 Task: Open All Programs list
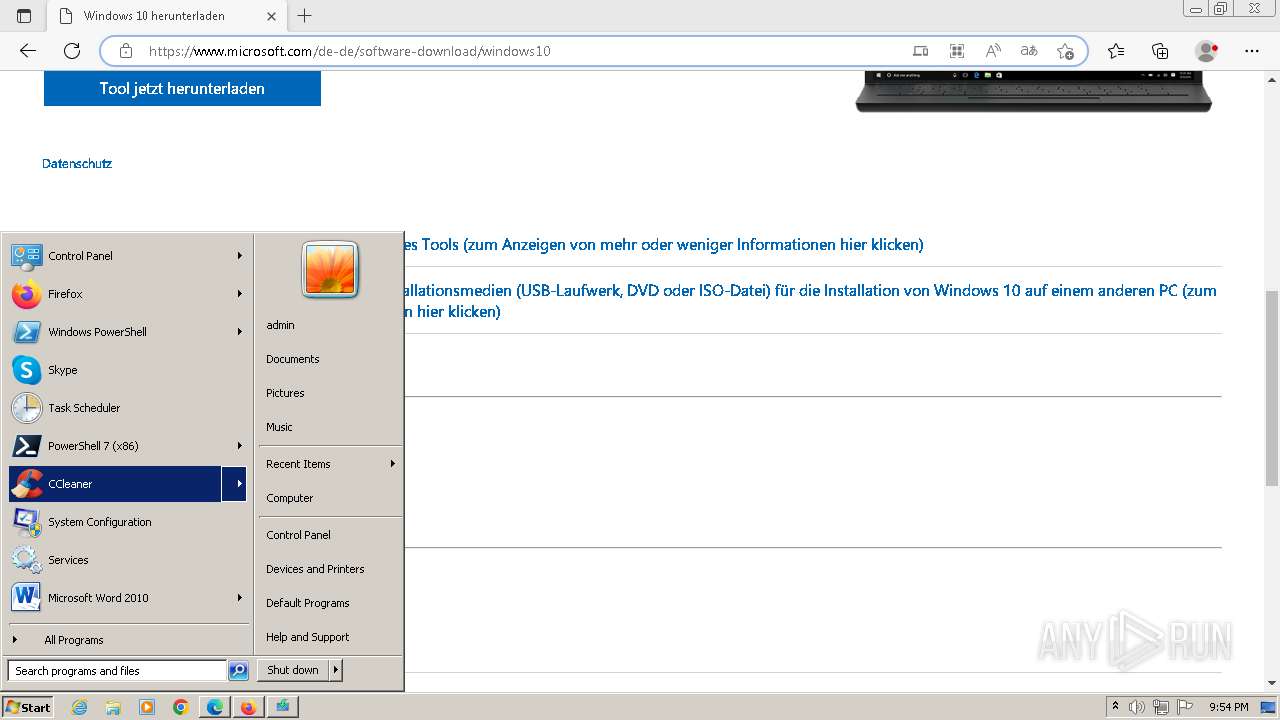point(127,640)
